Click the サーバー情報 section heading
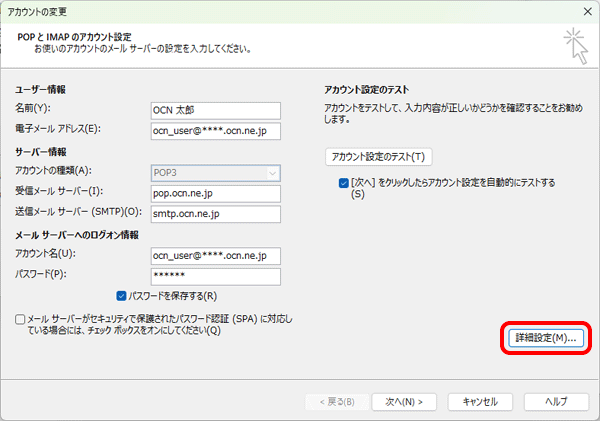 pyautogui.click(x=40, y=152)
